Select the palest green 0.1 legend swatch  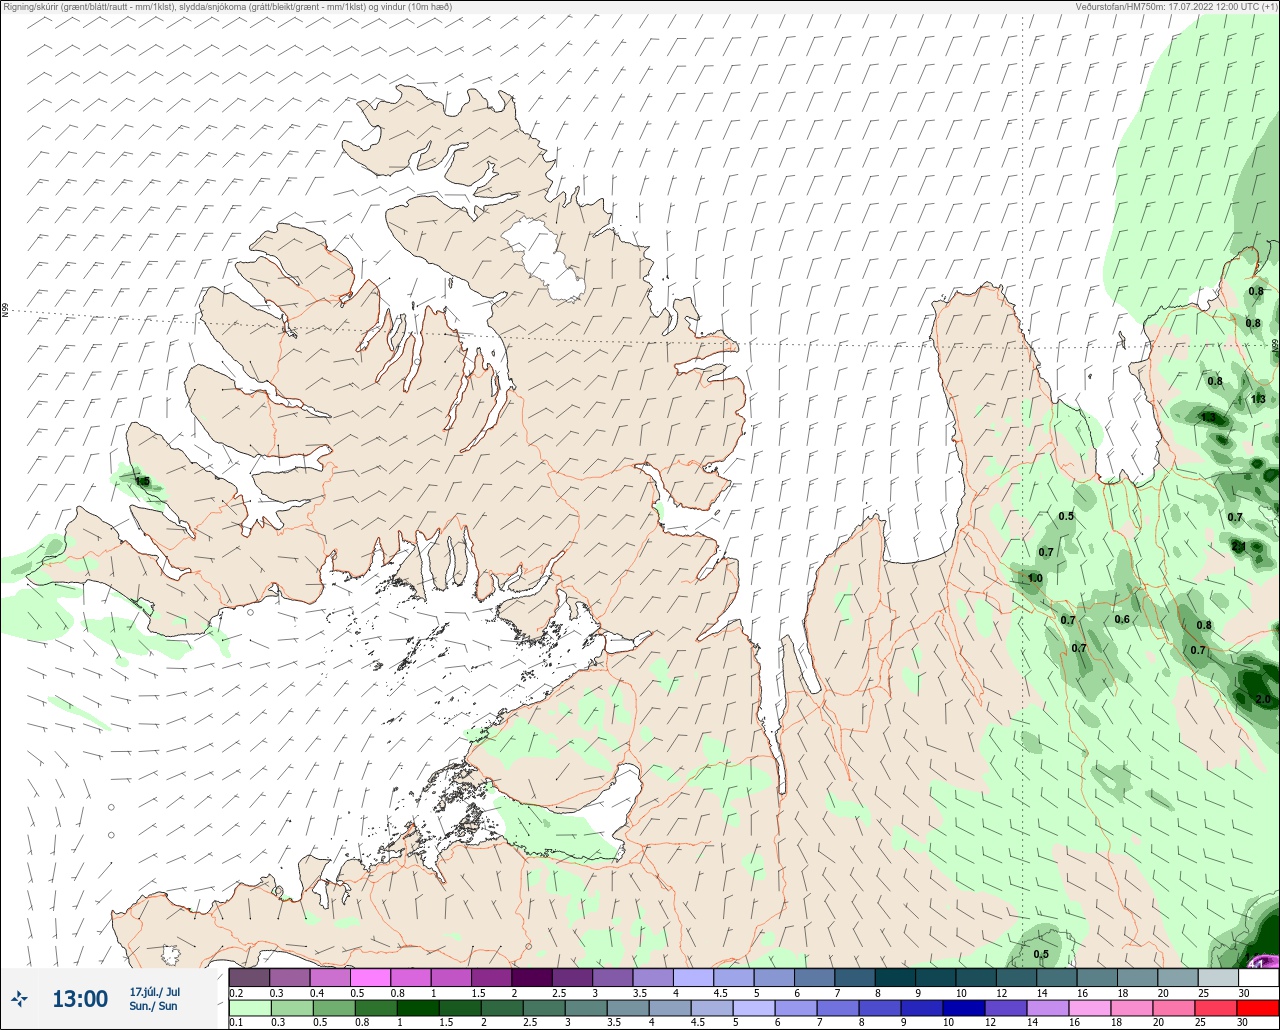[x=249, y=1008]
